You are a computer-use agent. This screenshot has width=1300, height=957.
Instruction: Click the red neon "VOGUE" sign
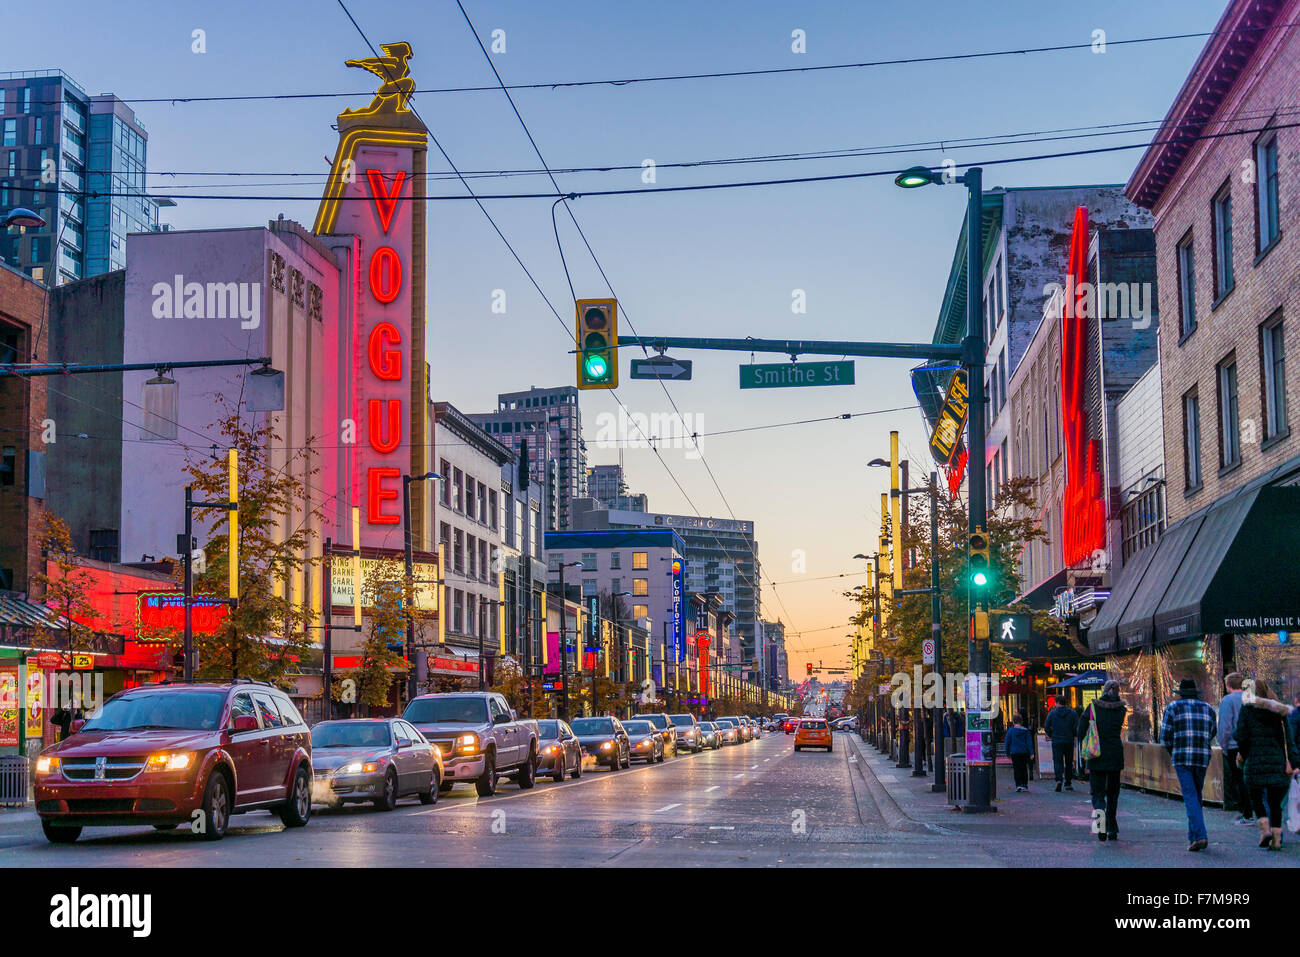[385, 346]
